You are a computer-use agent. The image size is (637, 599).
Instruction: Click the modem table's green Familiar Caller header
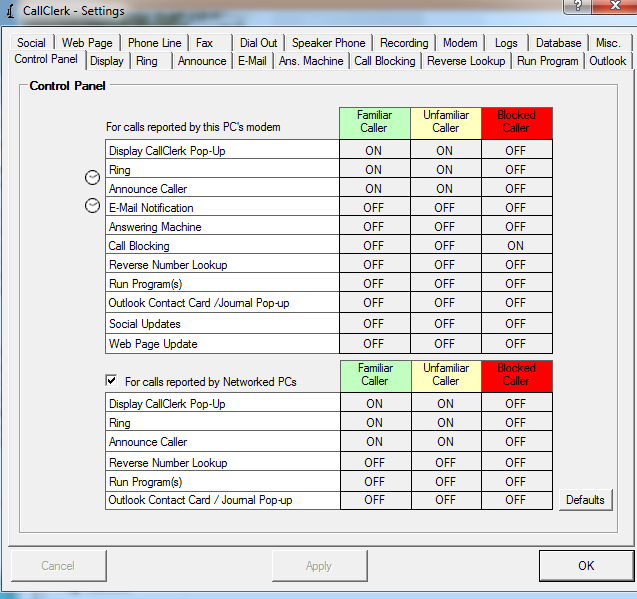375,122
